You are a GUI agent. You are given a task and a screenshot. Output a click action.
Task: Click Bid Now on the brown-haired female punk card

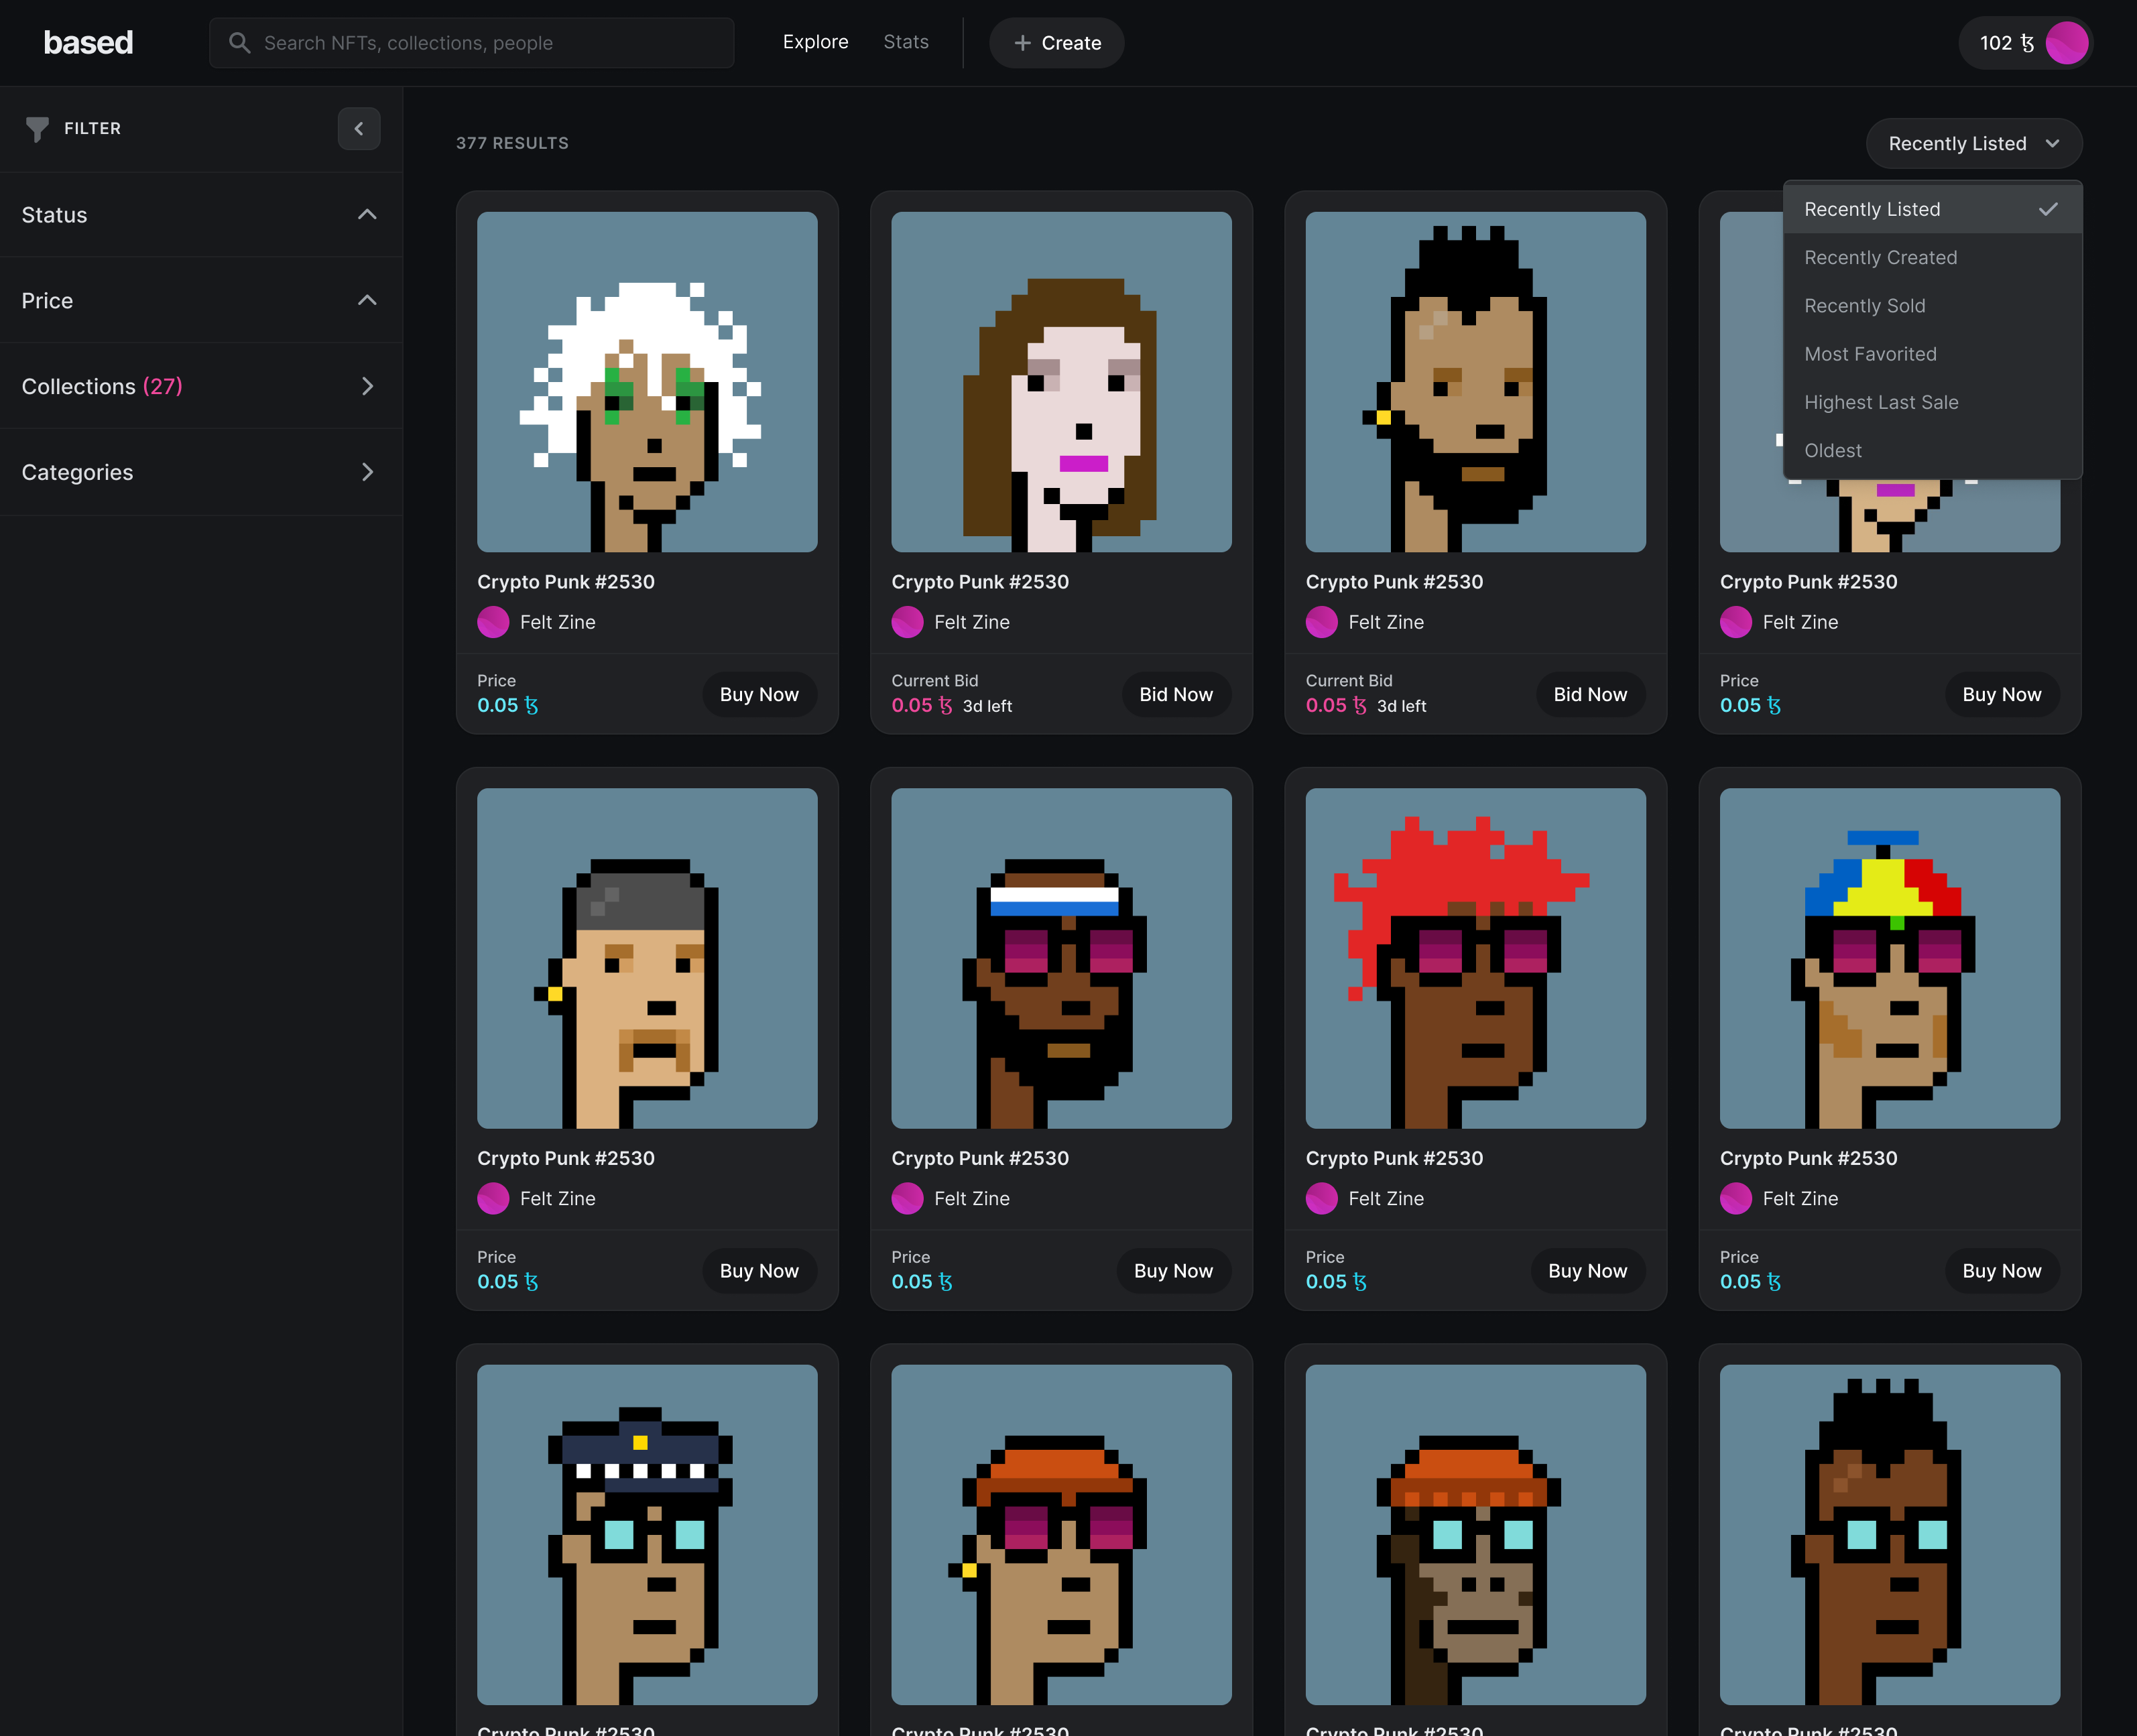(1176, 694)
